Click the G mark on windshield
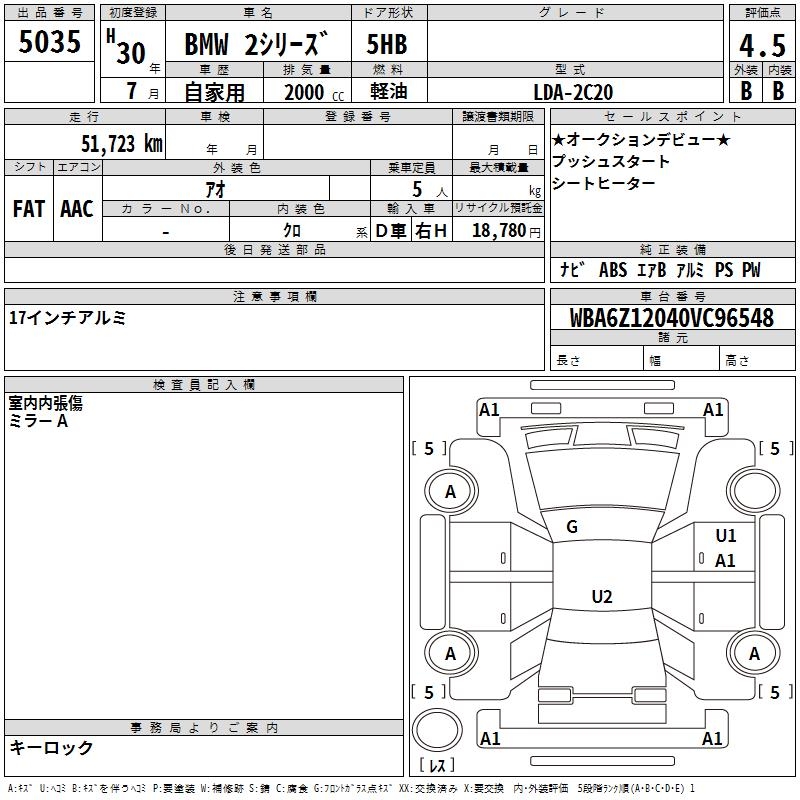Screen dimensions: 800x800 (x=572, y=527)
